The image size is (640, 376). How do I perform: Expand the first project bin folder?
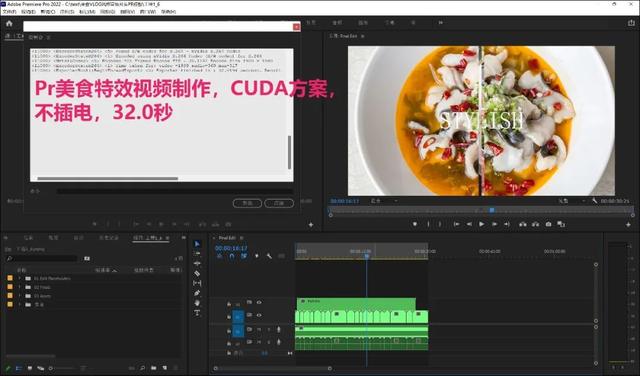19,278
